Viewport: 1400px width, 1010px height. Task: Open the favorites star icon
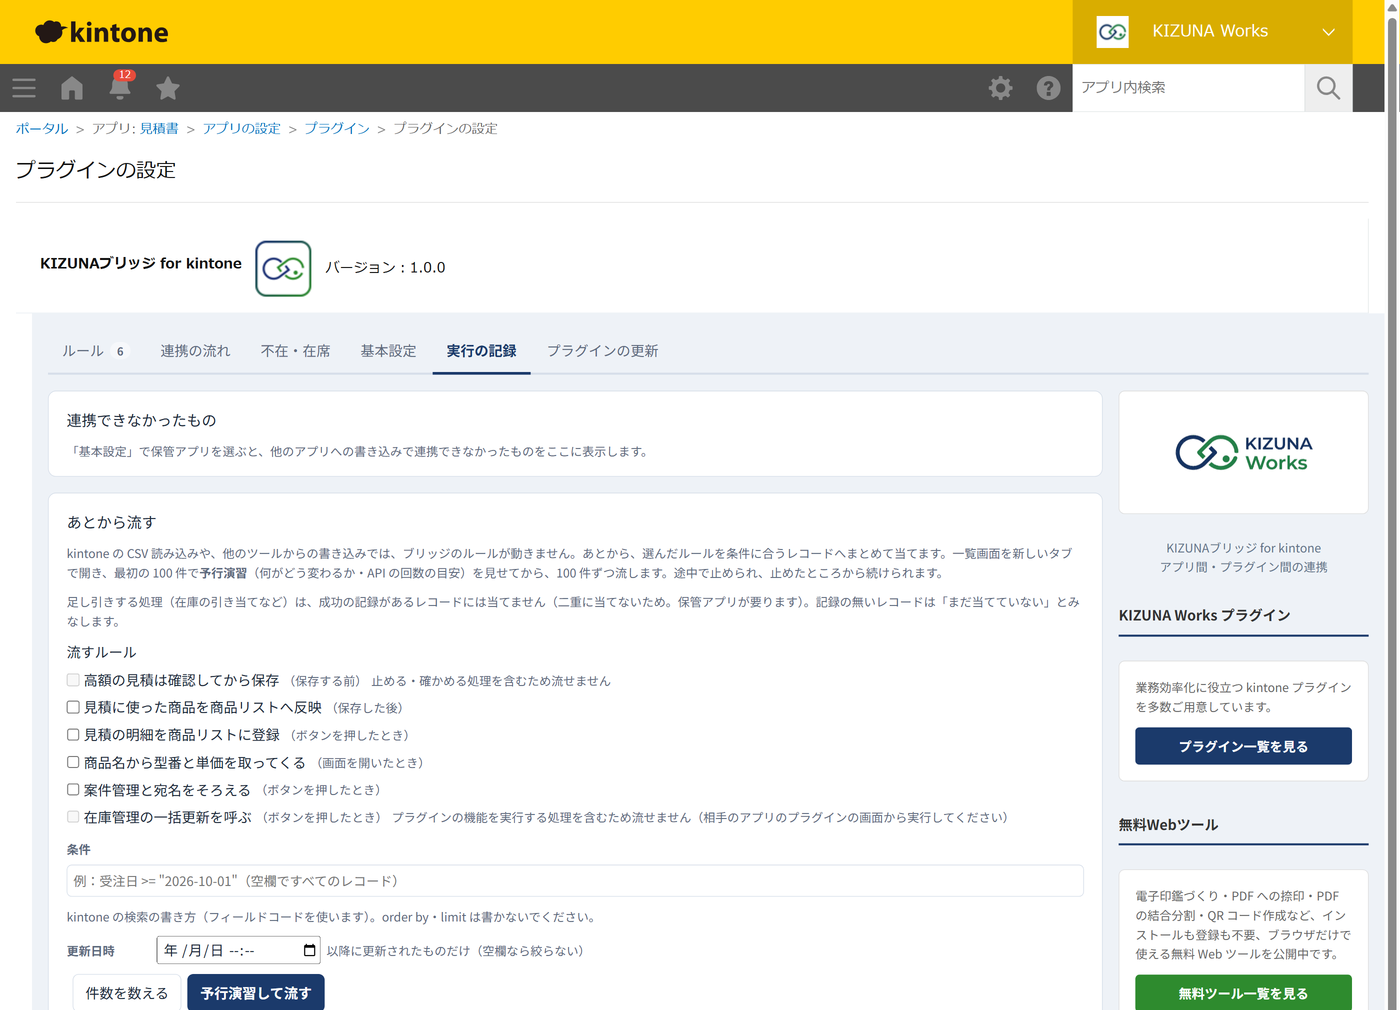pyautogui.click(x=168, y=88)
